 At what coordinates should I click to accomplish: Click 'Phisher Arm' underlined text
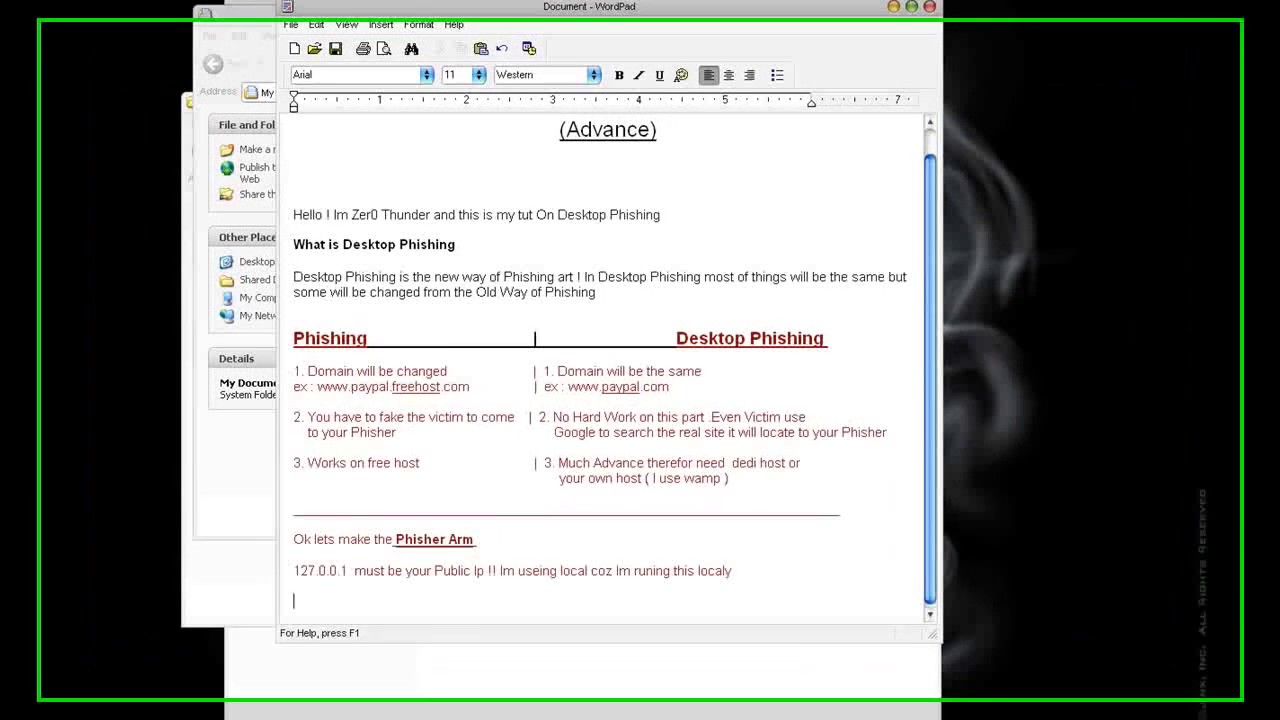434,539
